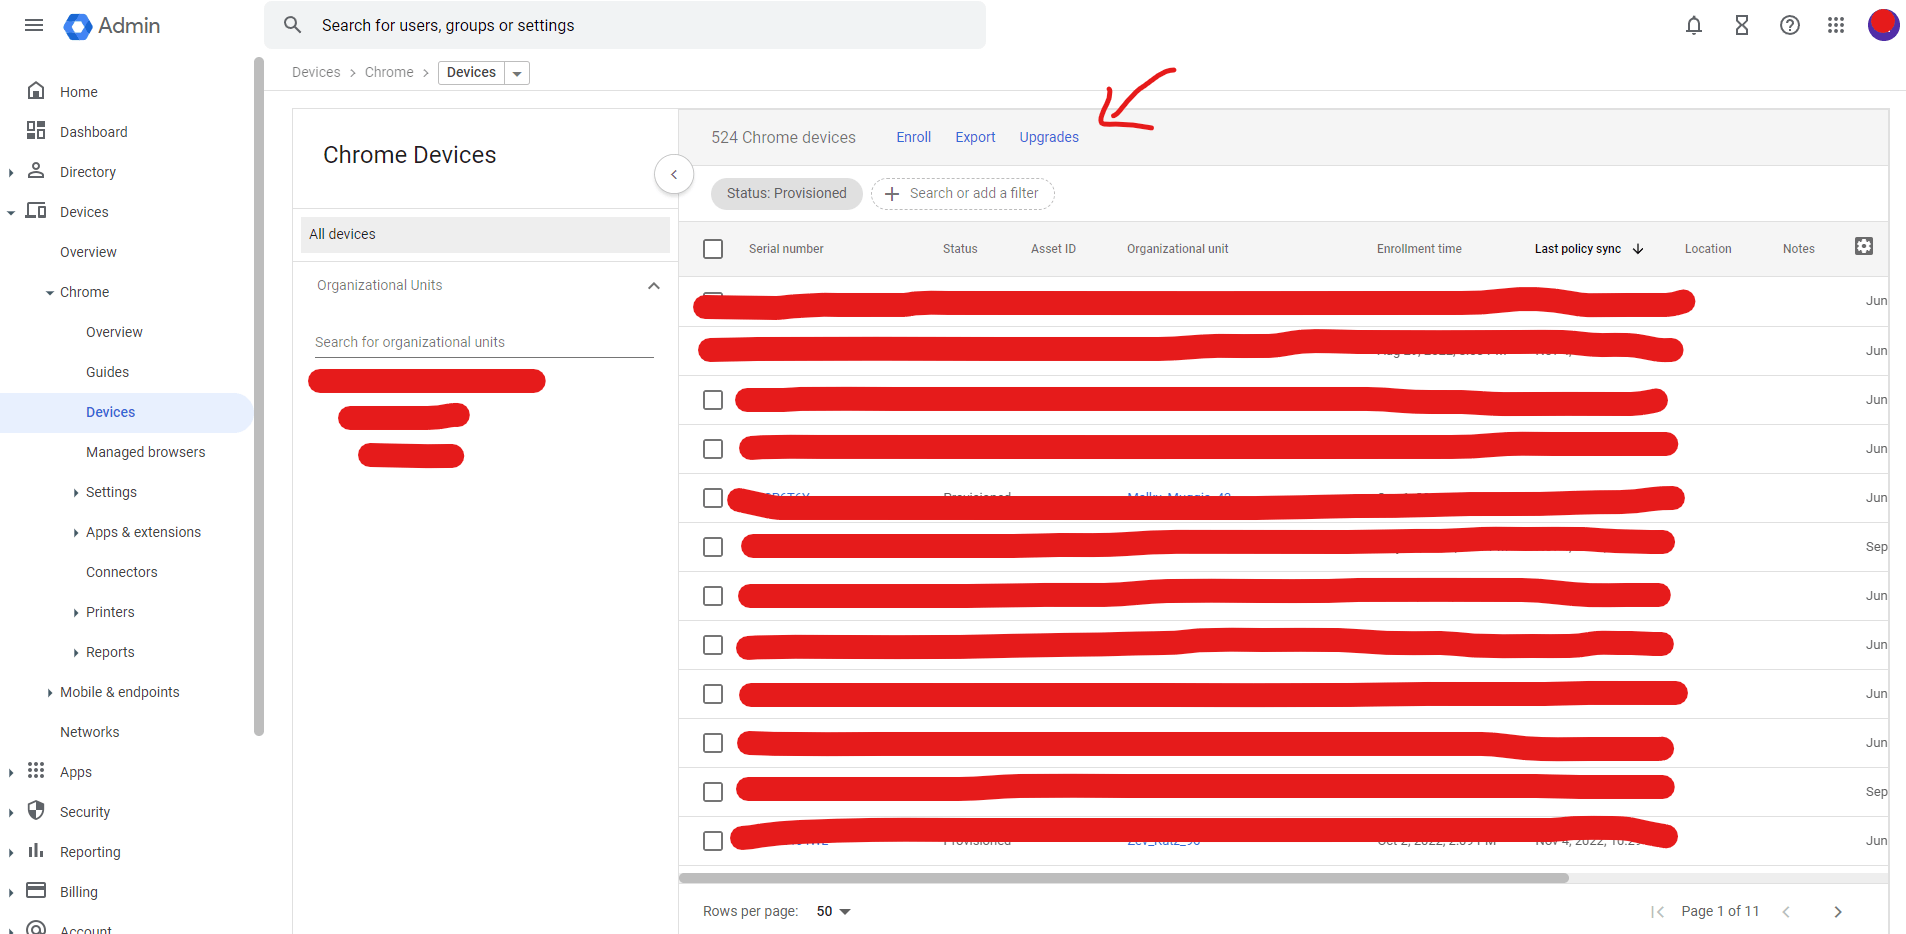Click the Upgrades link
The image size is (1906, 934).
point(1048,137)
